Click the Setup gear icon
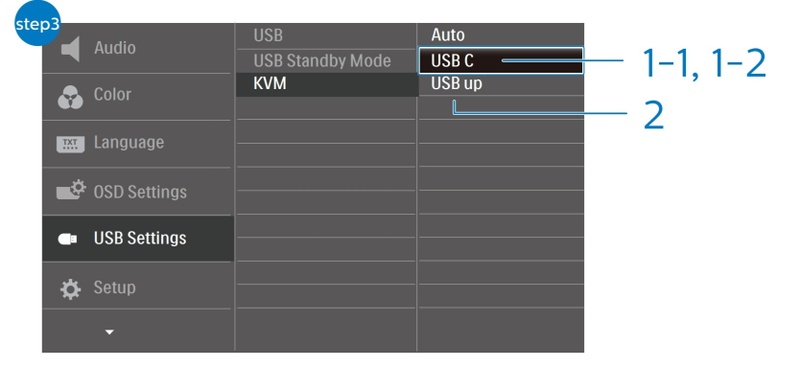 click(x=70, y=289)
